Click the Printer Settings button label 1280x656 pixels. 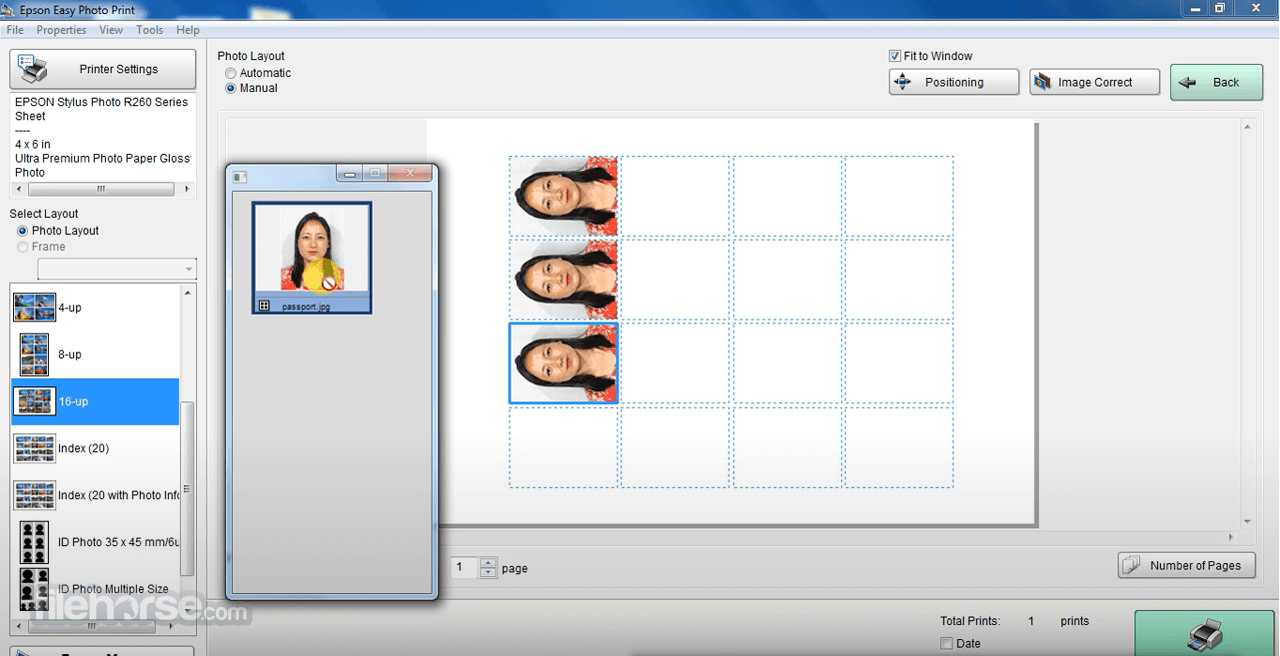119,69
